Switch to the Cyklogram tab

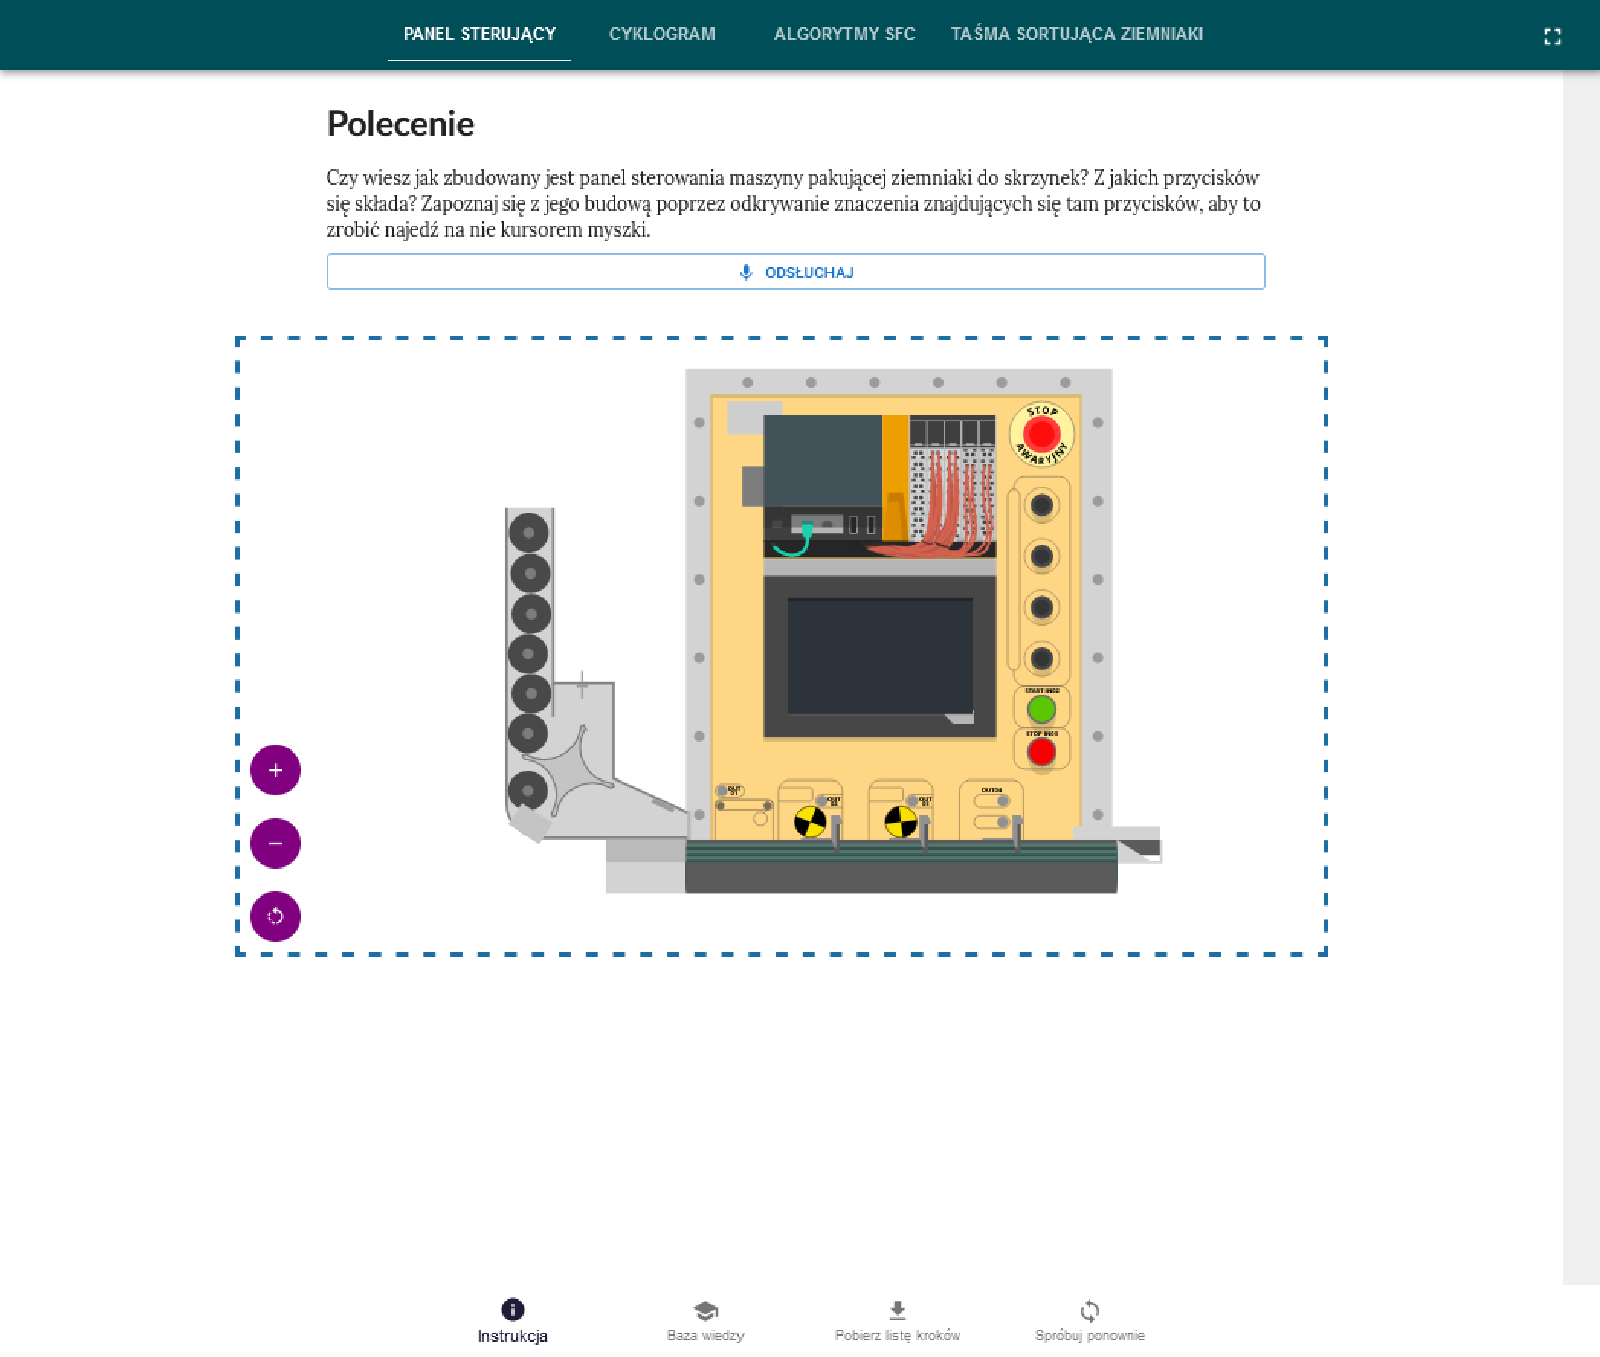pyautogui.click(x=662, y=34)
